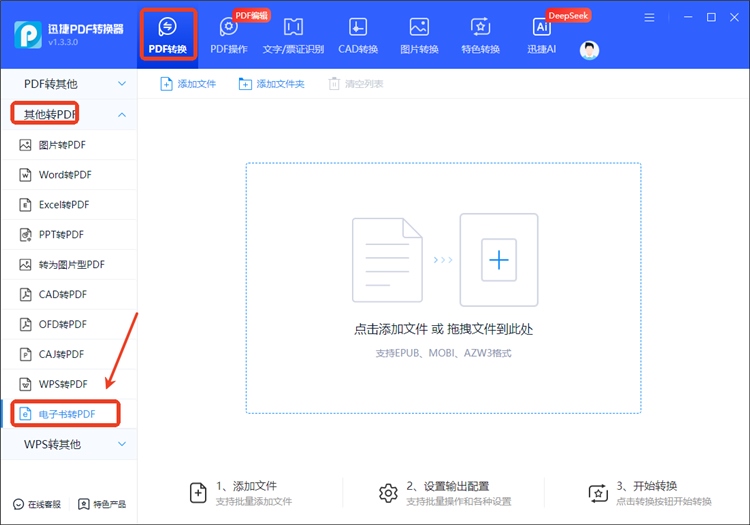Screen dimensions: 750x525
Task: Open the hamburger menu icon
Action: tap(649, 18)
